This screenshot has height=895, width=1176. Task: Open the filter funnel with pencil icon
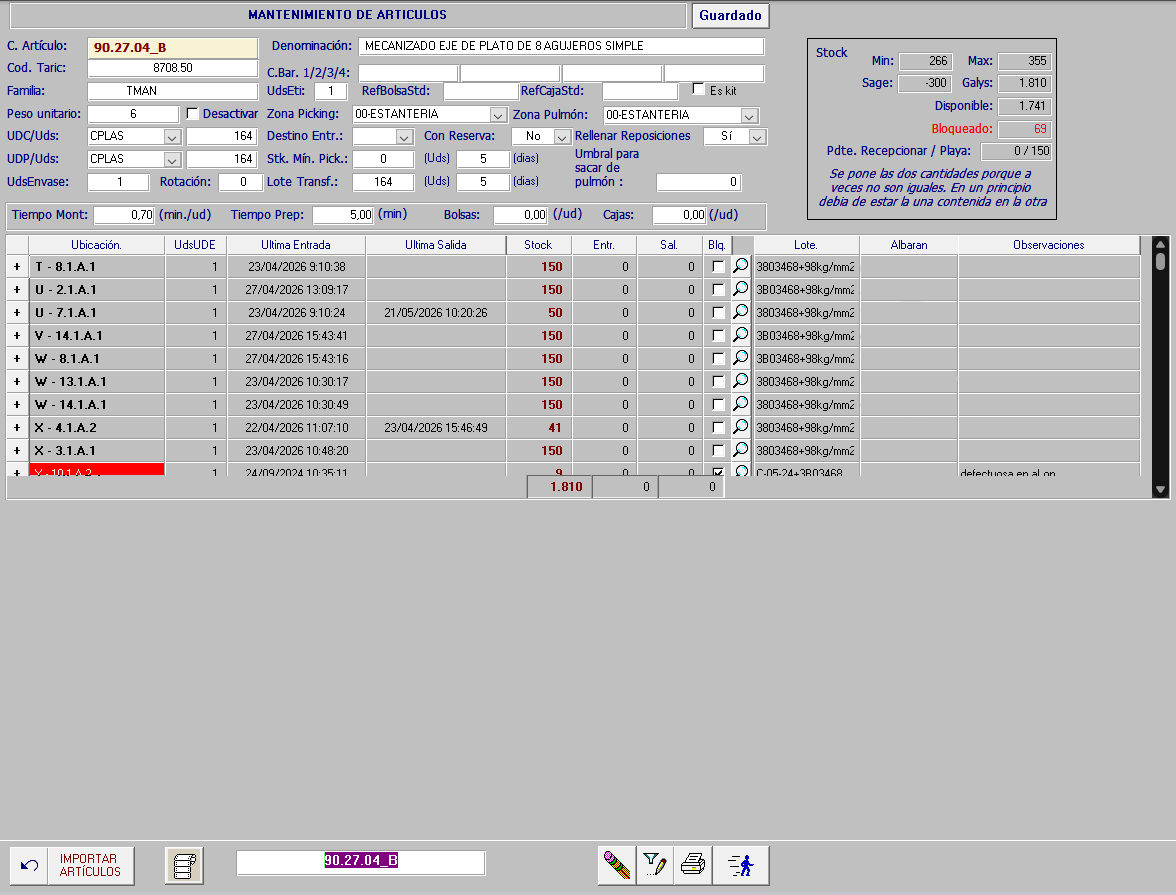coord(656,866)
